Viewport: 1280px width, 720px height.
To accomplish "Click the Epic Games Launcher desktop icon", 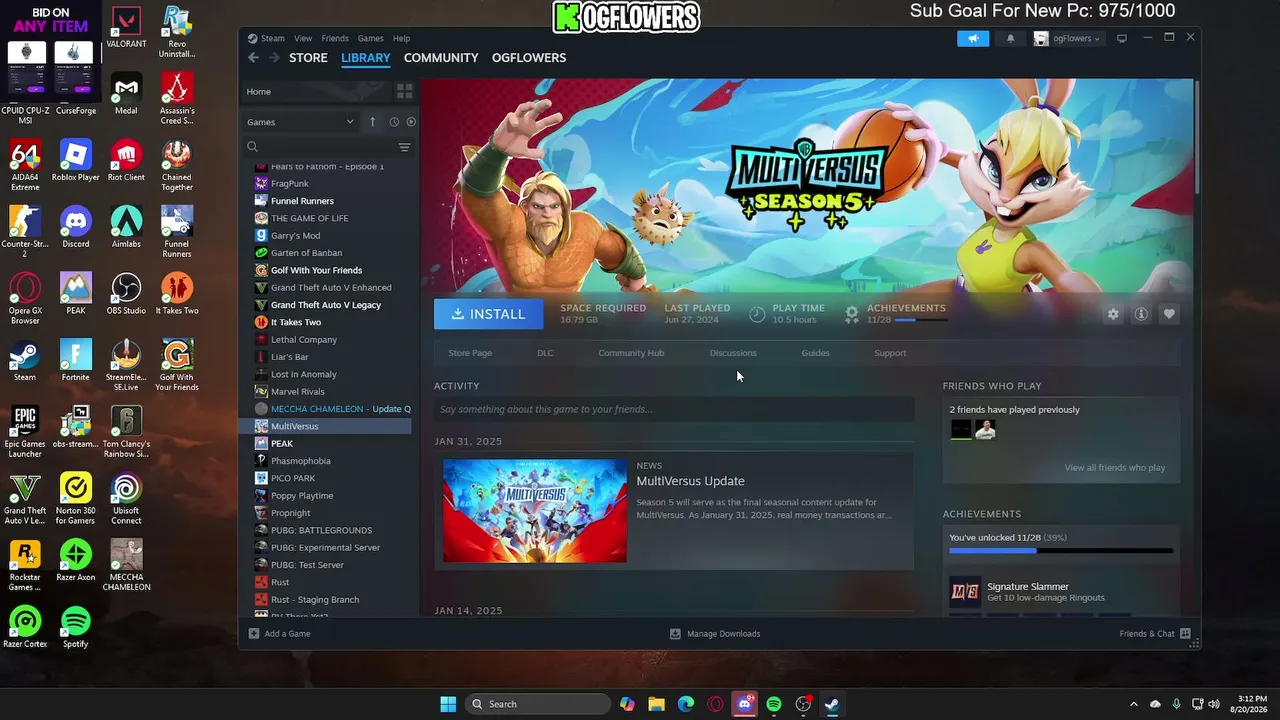I will tap(25, 432).
